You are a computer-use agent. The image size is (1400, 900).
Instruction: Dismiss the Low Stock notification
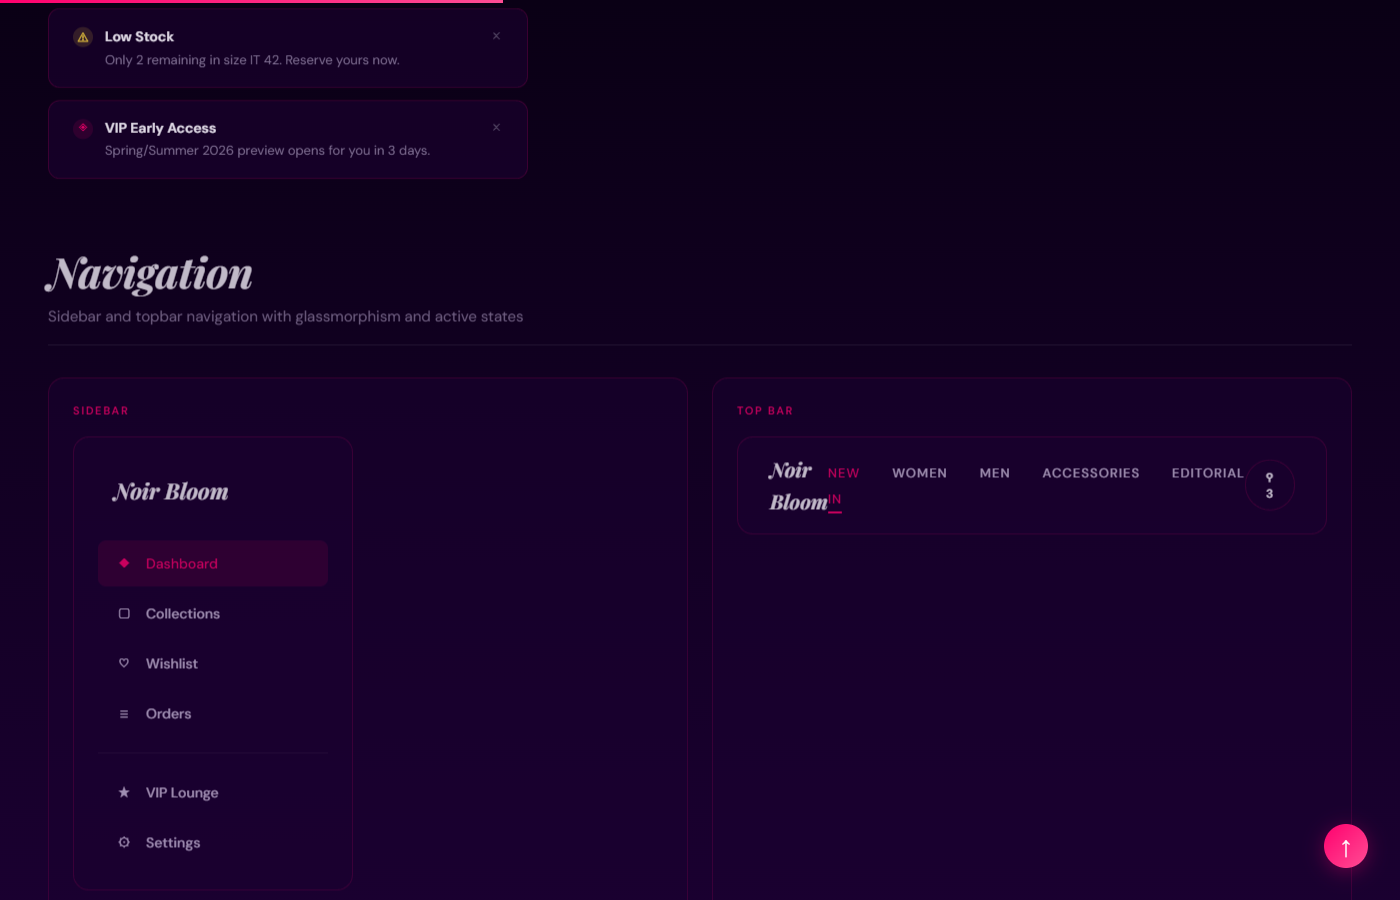pos(496,36)
